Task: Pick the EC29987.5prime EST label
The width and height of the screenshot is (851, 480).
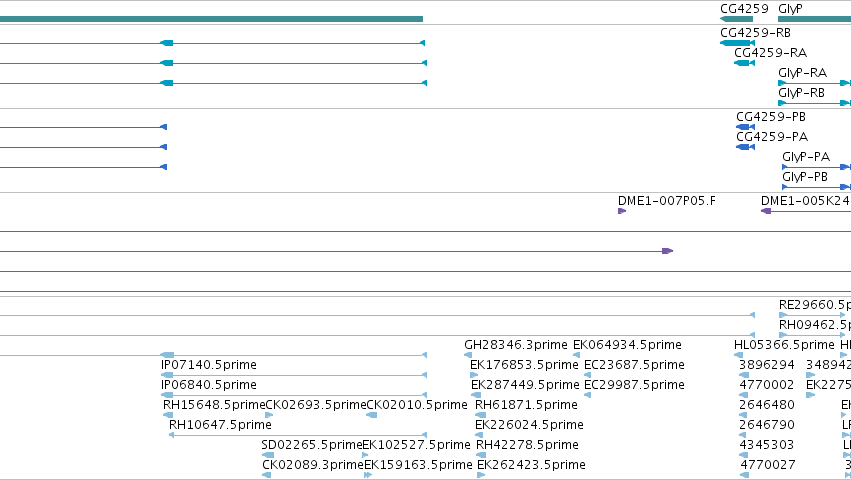Action: 634,385
